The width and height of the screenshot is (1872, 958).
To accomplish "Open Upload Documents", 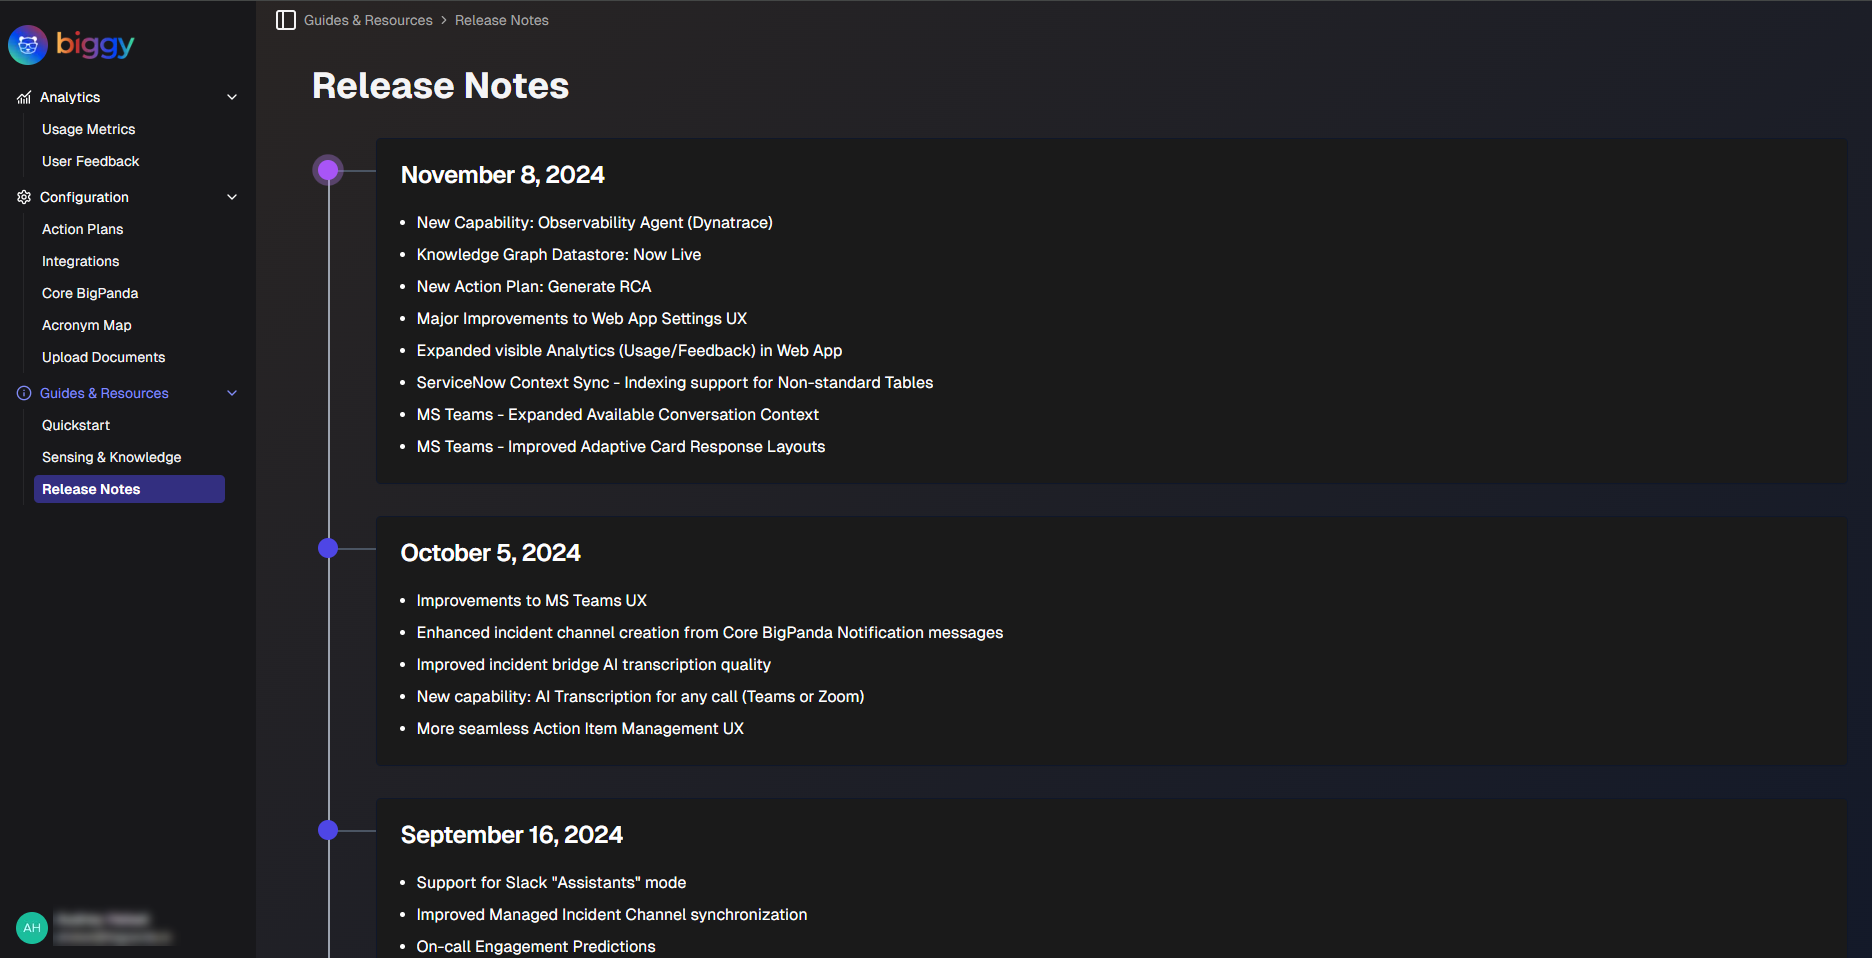I will [103, 357].
